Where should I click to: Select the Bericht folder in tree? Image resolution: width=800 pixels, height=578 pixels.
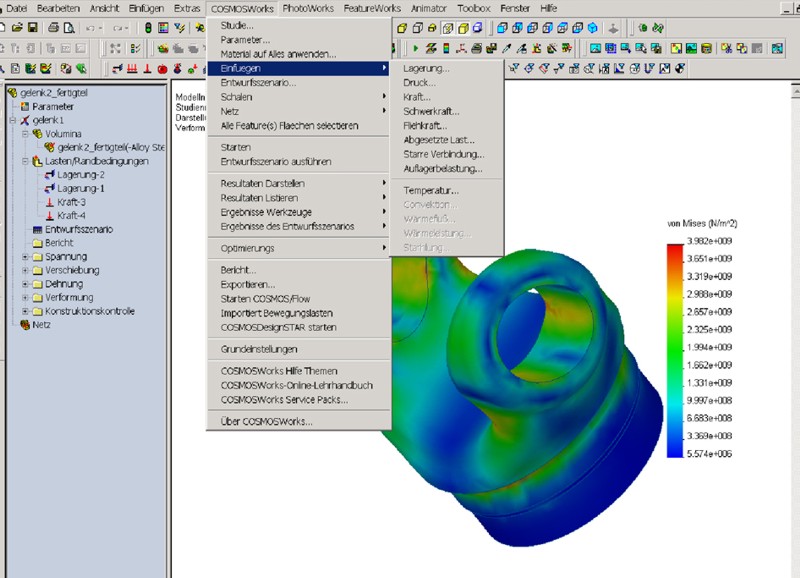pyautogui.click(x=59, y=243)
